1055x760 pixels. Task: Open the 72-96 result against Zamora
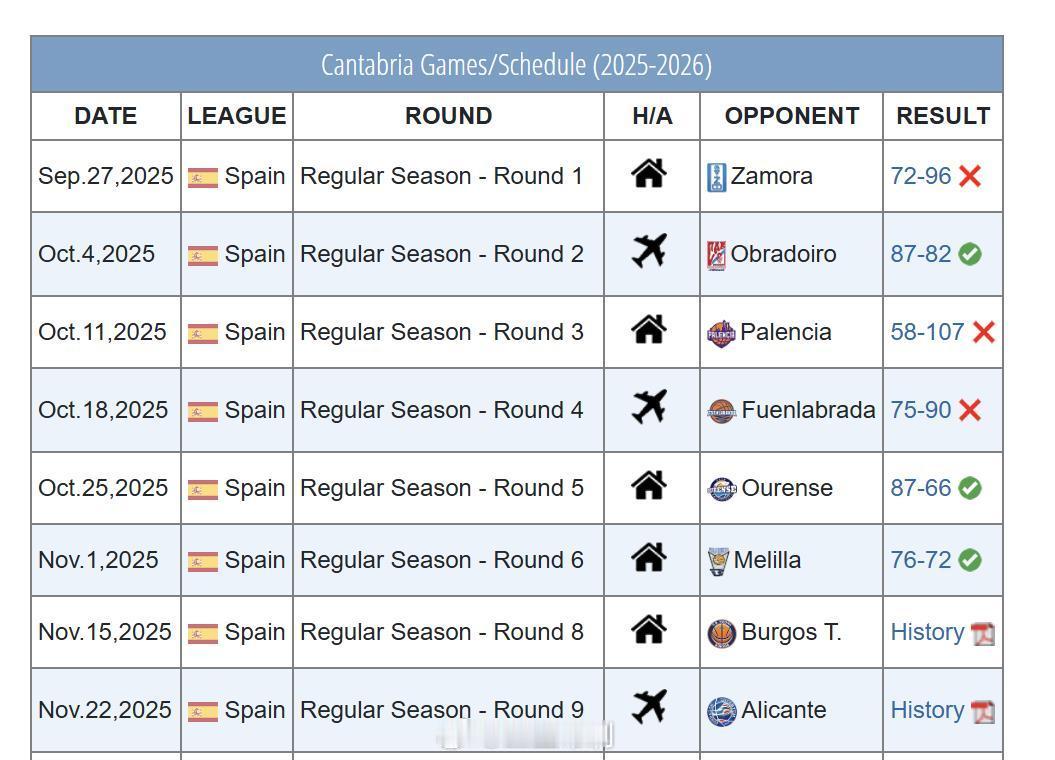click(920, 176)
